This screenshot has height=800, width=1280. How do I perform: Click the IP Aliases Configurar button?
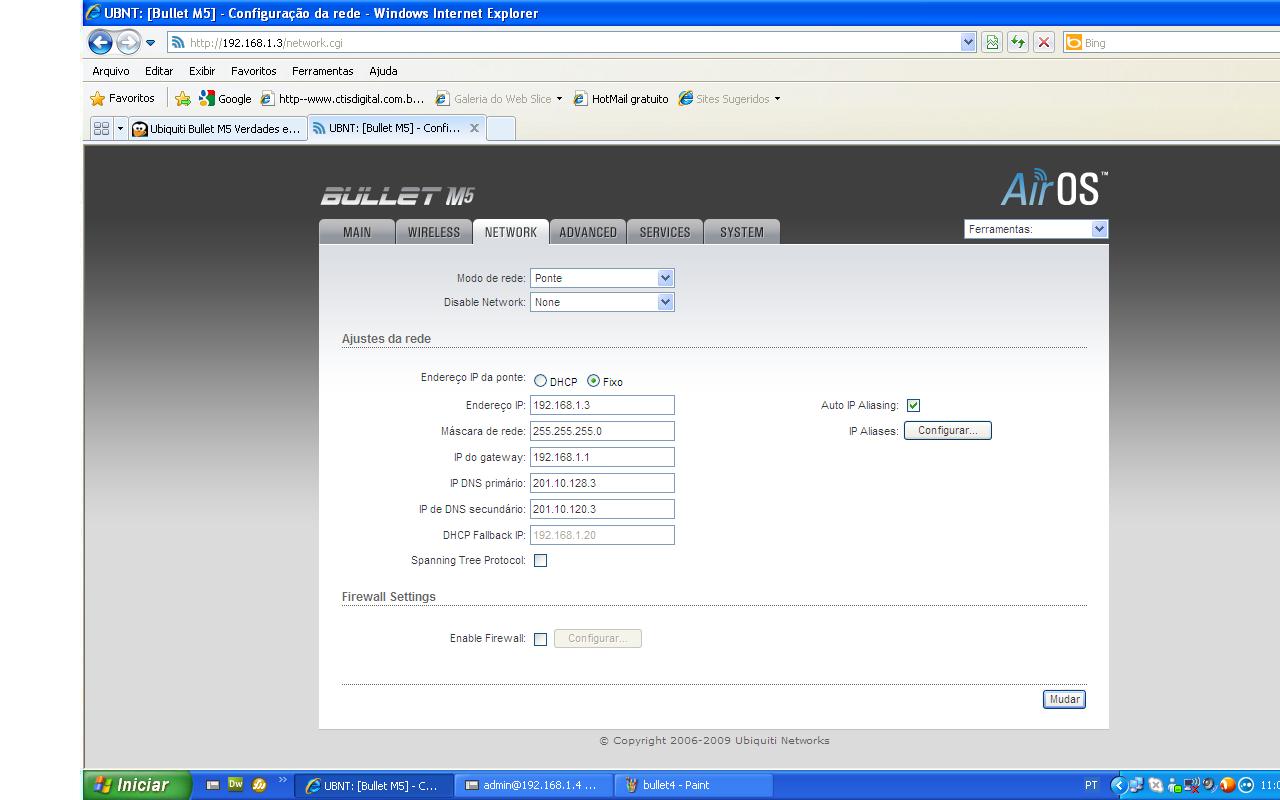948,430
